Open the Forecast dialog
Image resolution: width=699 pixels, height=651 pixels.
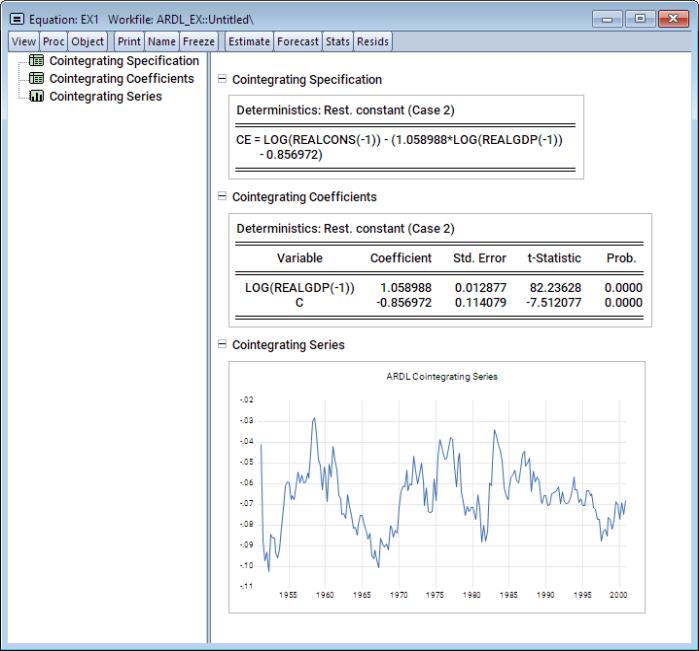[299, 41]
